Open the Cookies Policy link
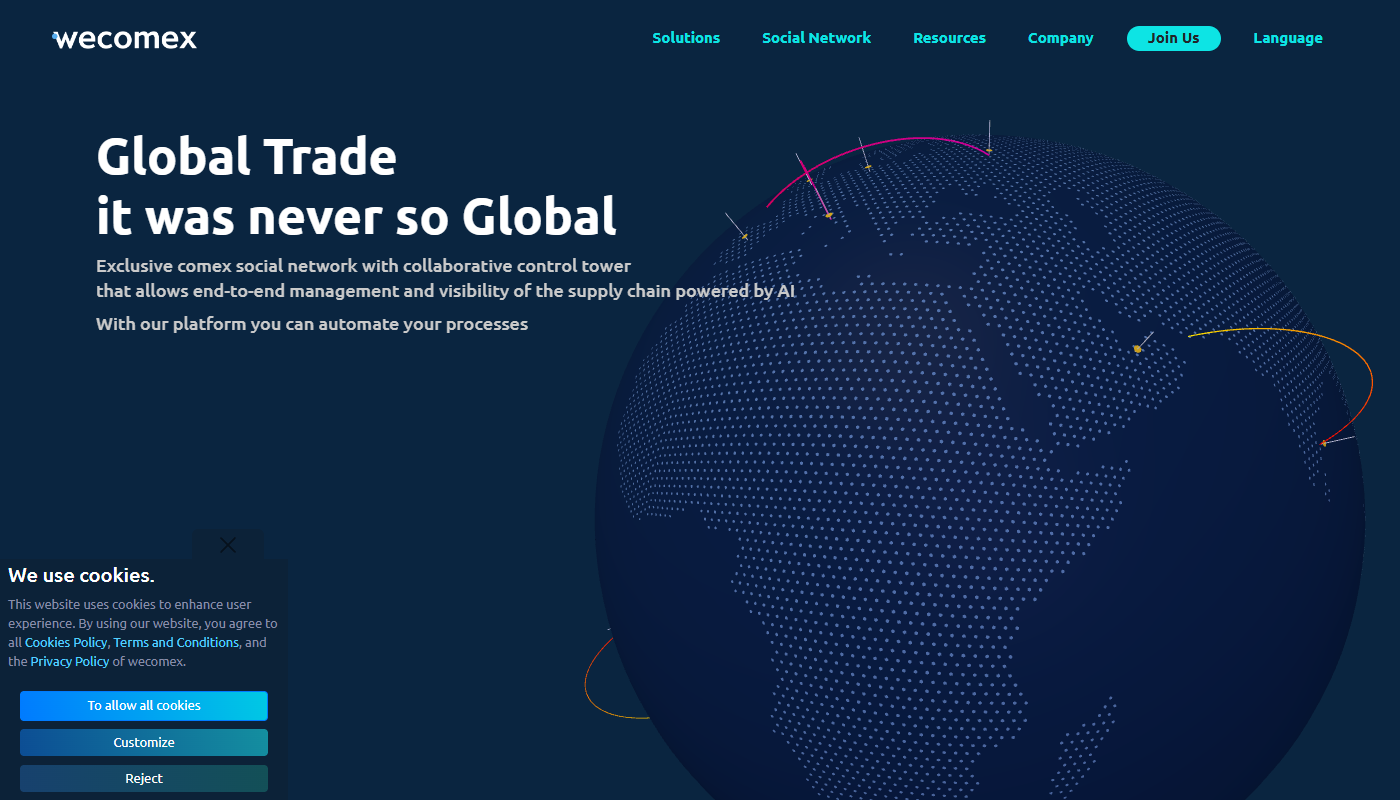 click(65, 642)
